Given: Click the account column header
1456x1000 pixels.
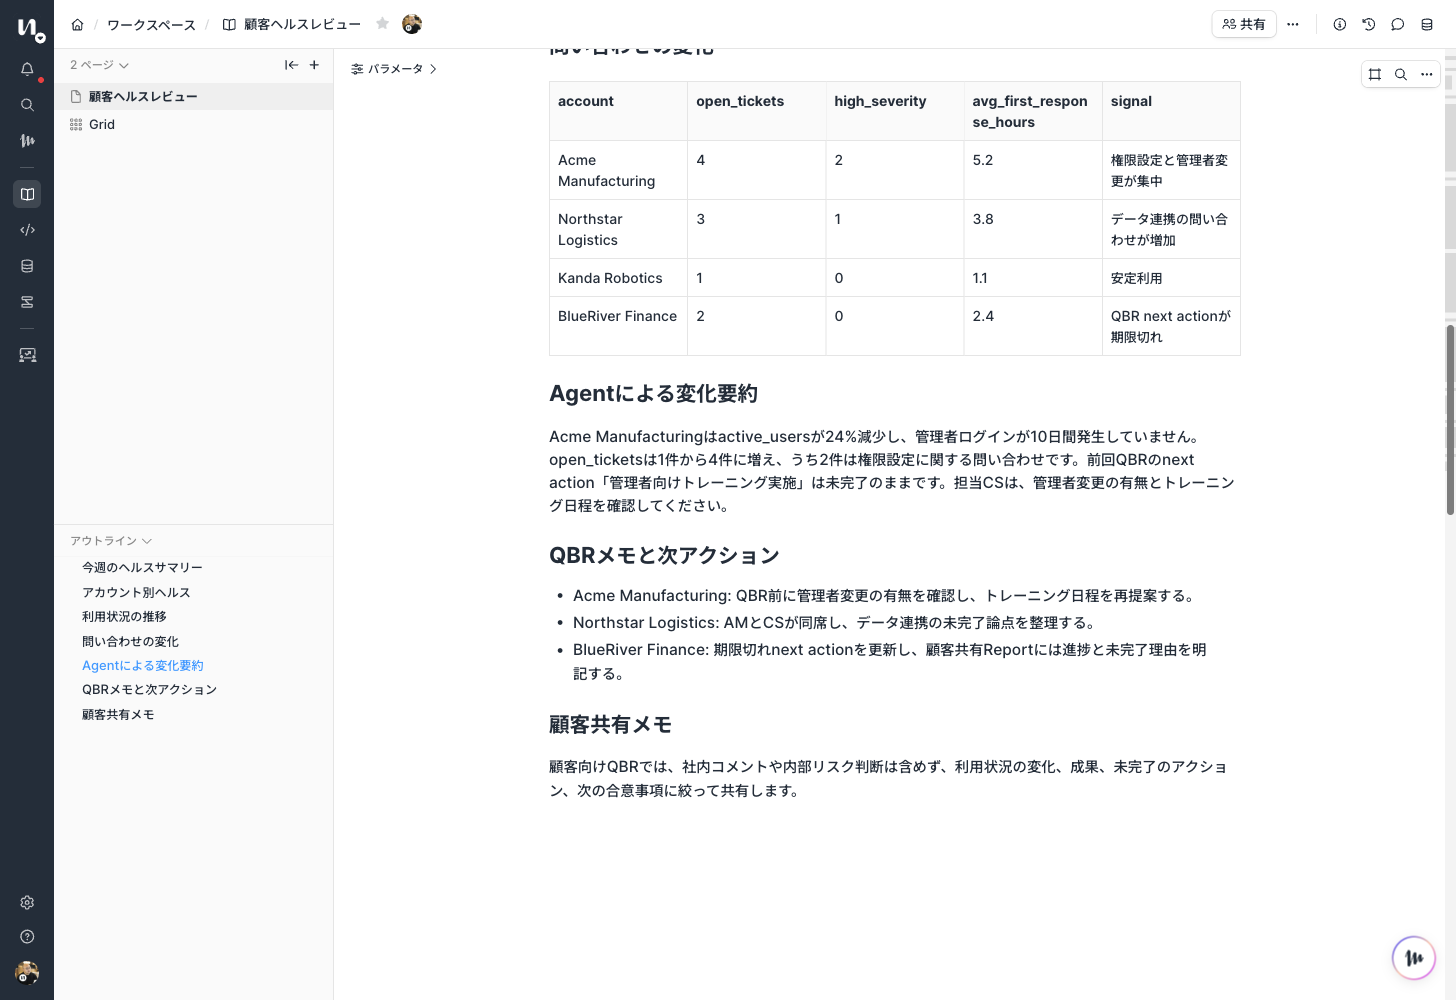Looking at the screenshot, I should [618, 111].
